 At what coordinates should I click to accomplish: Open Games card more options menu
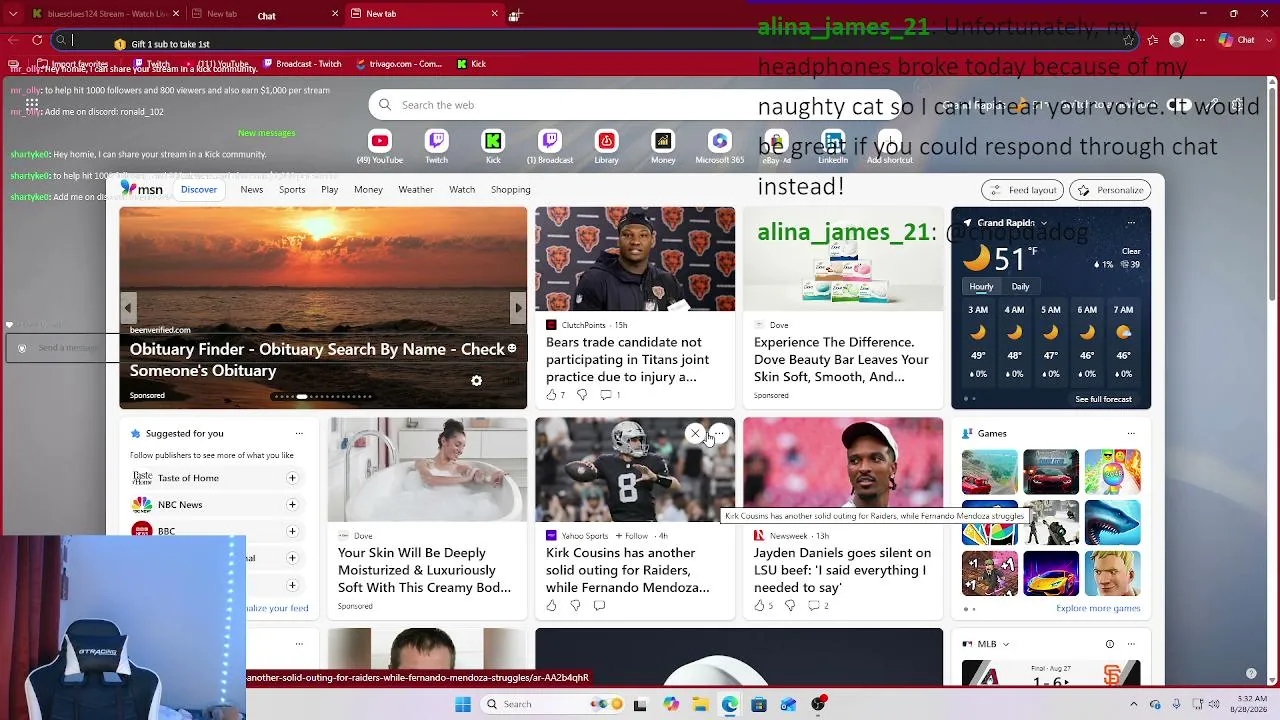(x=1131, y=433)
